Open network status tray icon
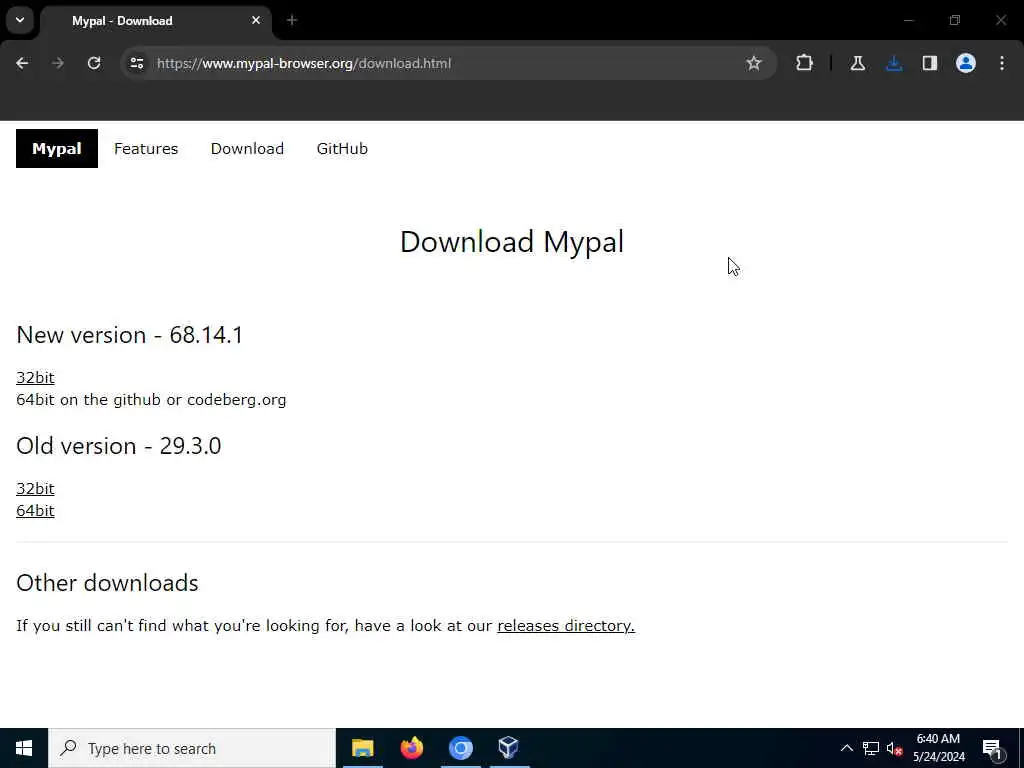The width and height of the screenshot is (1024, 768). pos(871,748)
